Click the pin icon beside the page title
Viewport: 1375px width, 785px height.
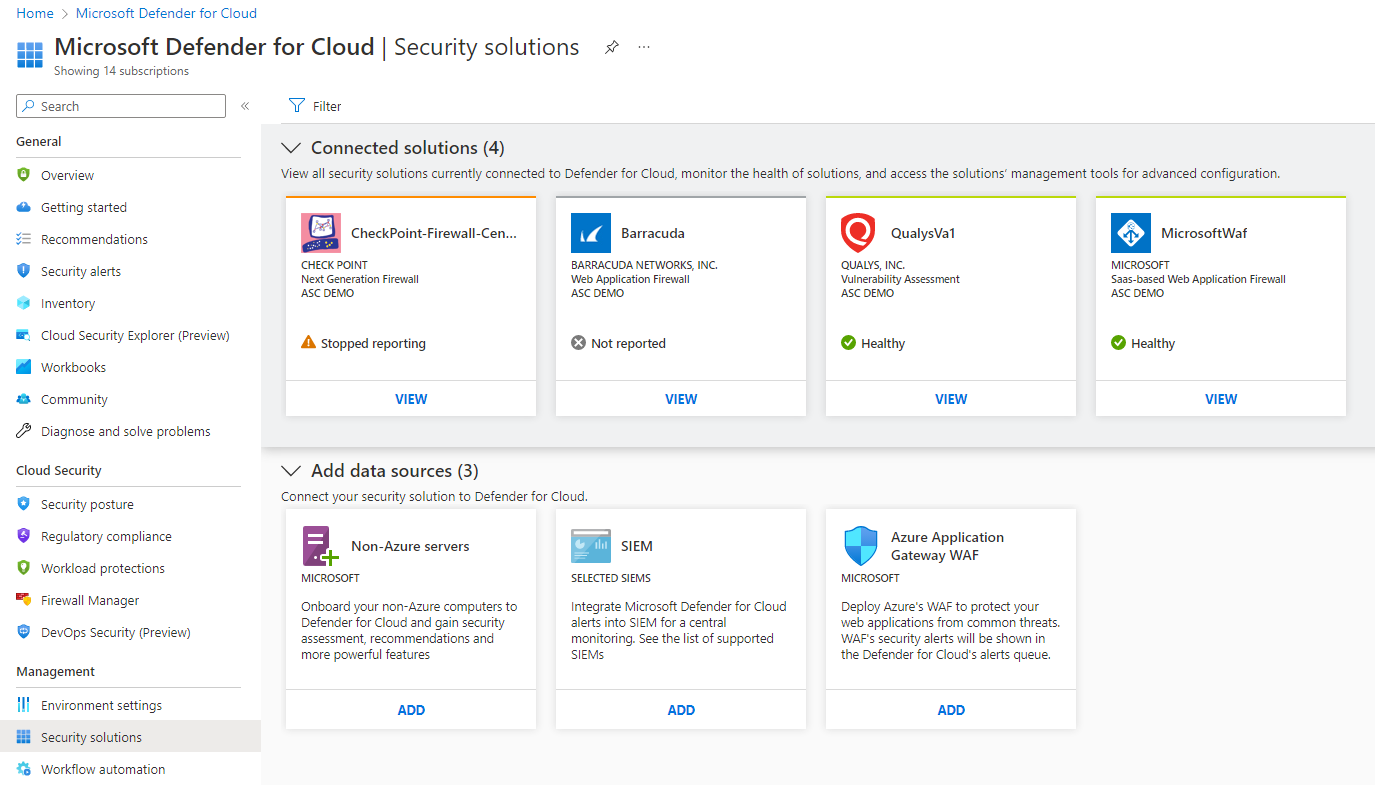click(x=612, y=47)
